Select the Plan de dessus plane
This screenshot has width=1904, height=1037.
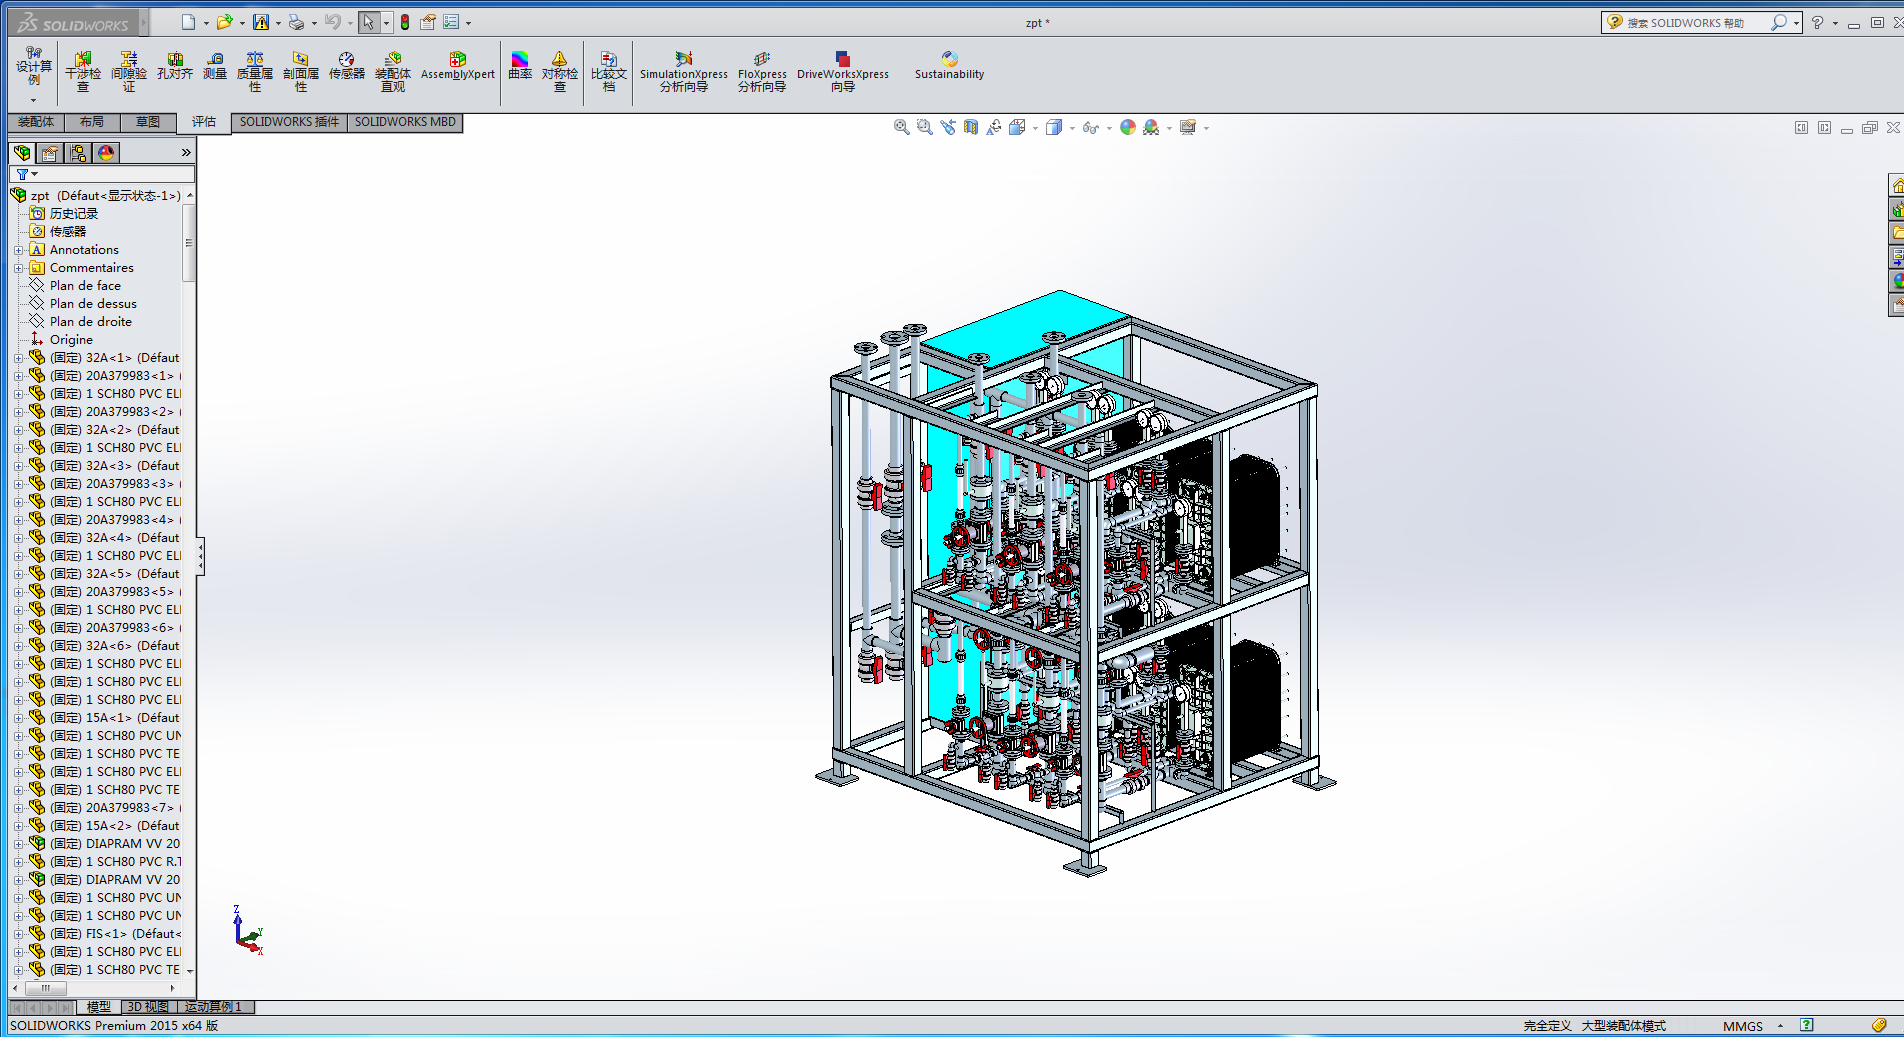93,304
